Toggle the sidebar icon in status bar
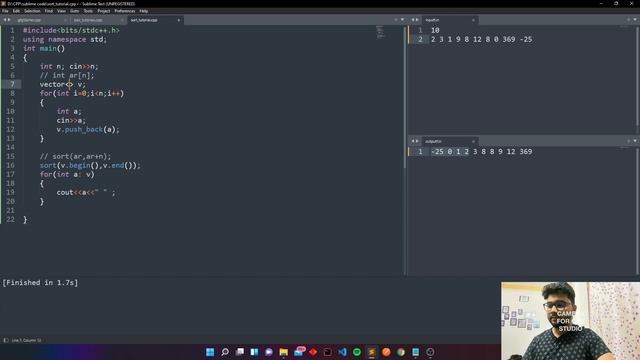 point(6,340)
